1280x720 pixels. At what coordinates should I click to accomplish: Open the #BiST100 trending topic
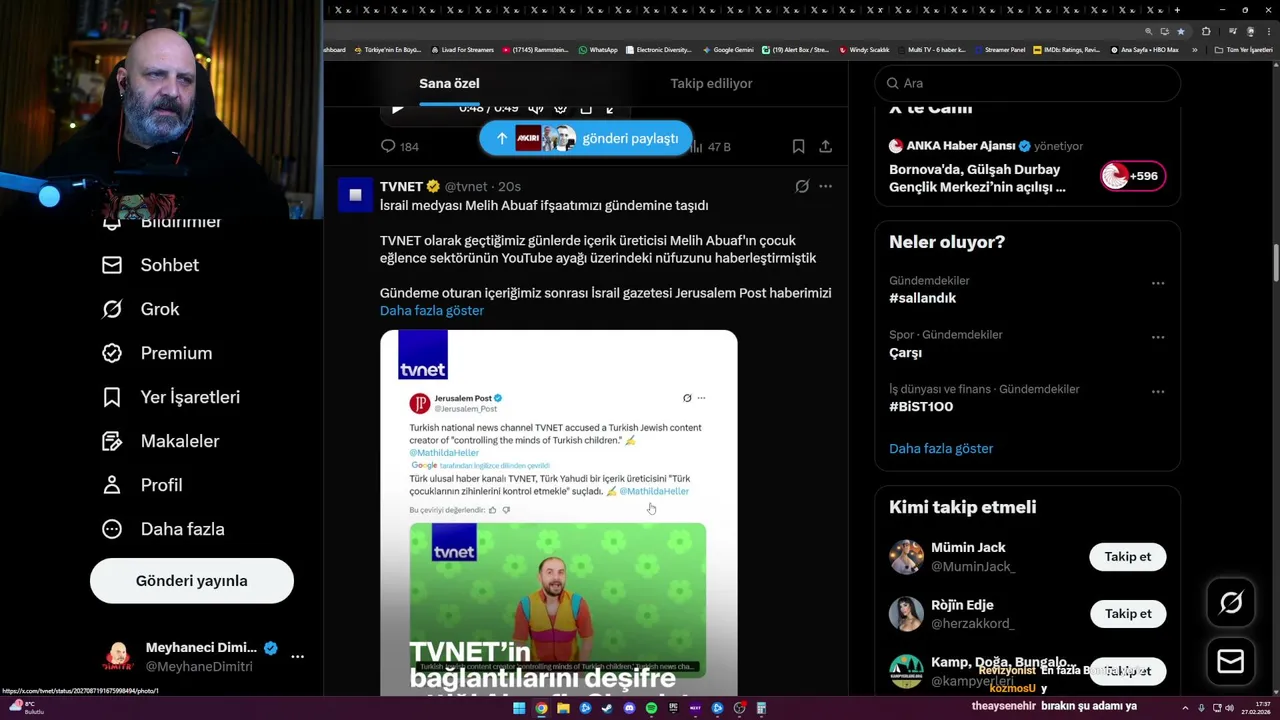pos(921,407)
